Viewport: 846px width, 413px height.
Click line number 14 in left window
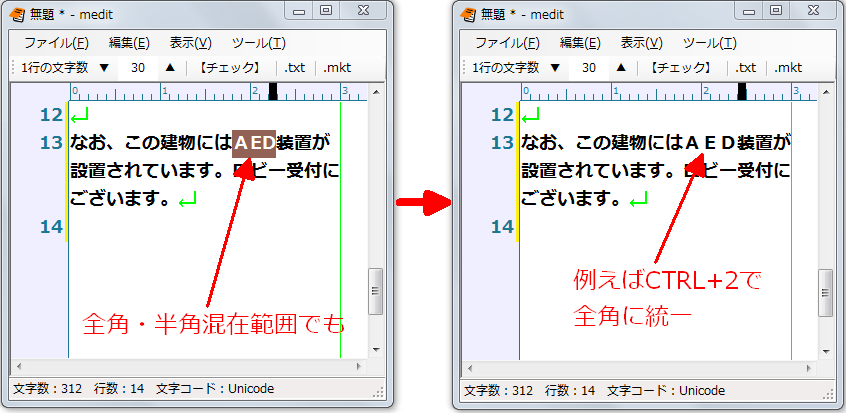(51, 227)
